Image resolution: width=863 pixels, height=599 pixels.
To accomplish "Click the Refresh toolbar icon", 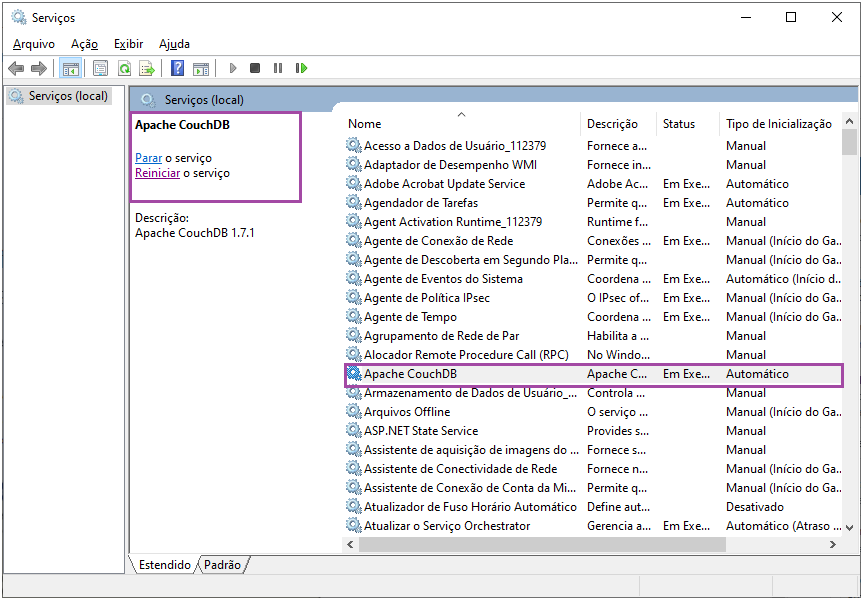I will (x=124, y=68).
